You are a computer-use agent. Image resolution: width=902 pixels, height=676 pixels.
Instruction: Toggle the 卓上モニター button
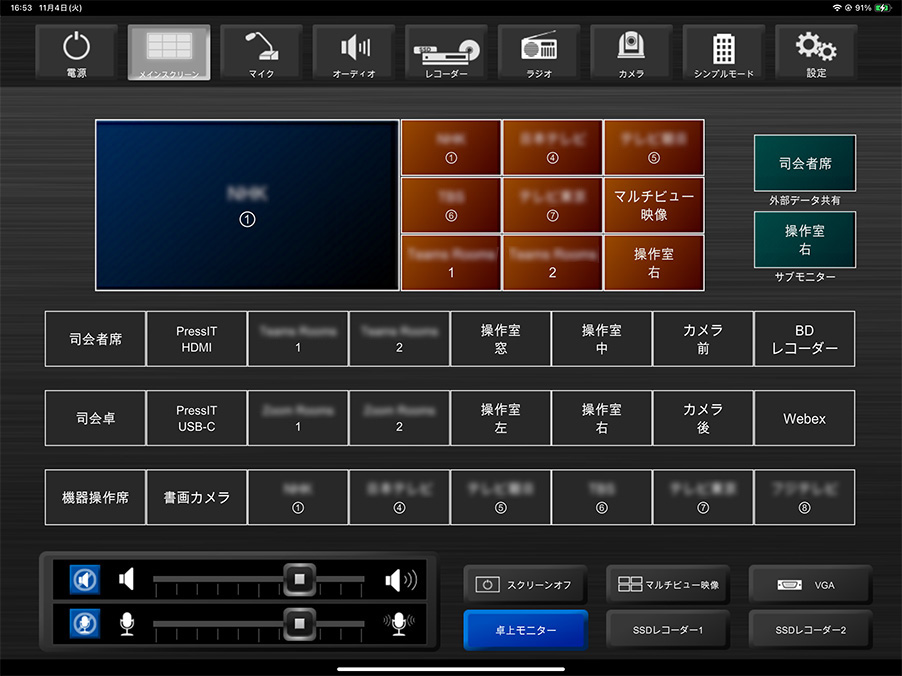pyautogui.click(x=526, y=630)
